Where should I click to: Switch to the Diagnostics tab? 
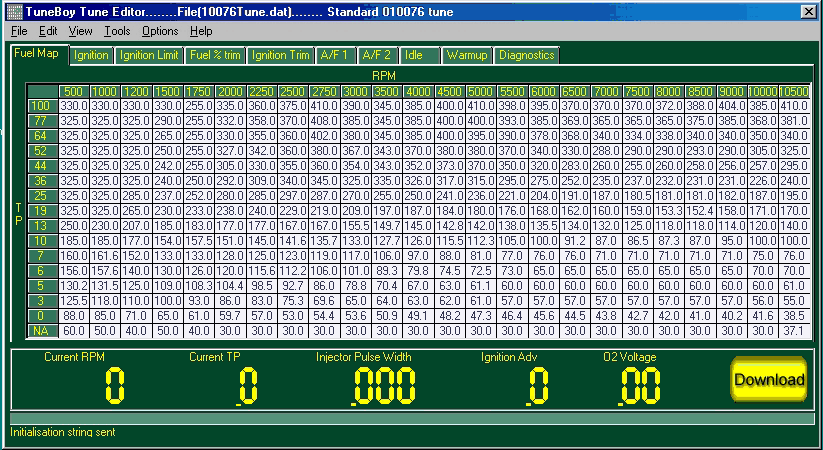pos(526,55)
